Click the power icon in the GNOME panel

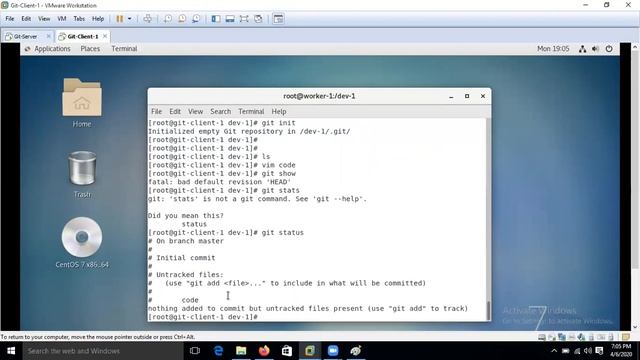pyautogui.click(x=609, y=49)
